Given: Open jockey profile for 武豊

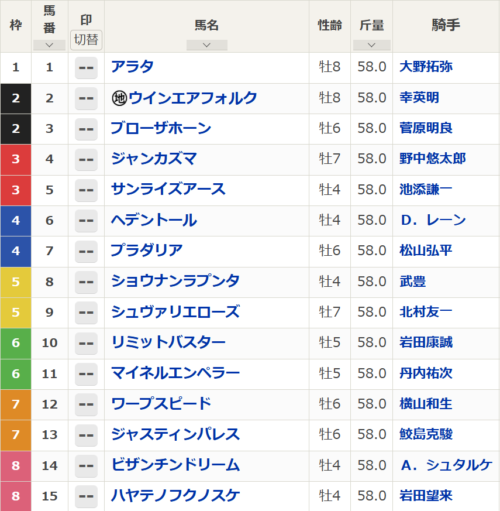Looking at the screenshot, I should point(413,281).
